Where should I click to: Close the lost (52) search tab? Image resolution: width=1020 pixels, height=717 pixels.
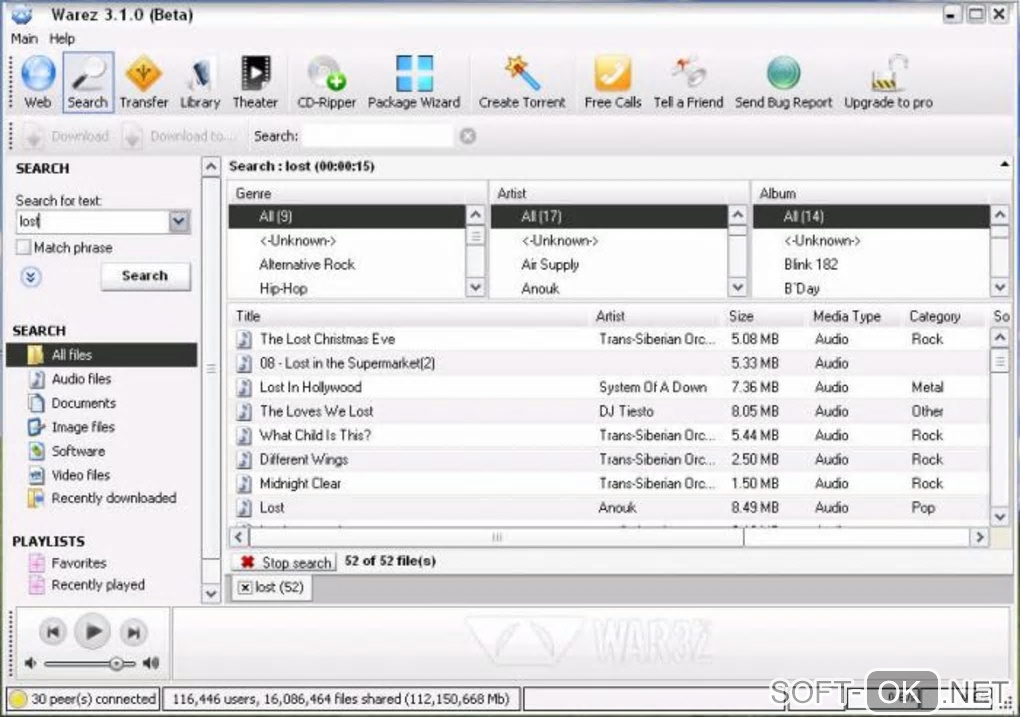245,588
